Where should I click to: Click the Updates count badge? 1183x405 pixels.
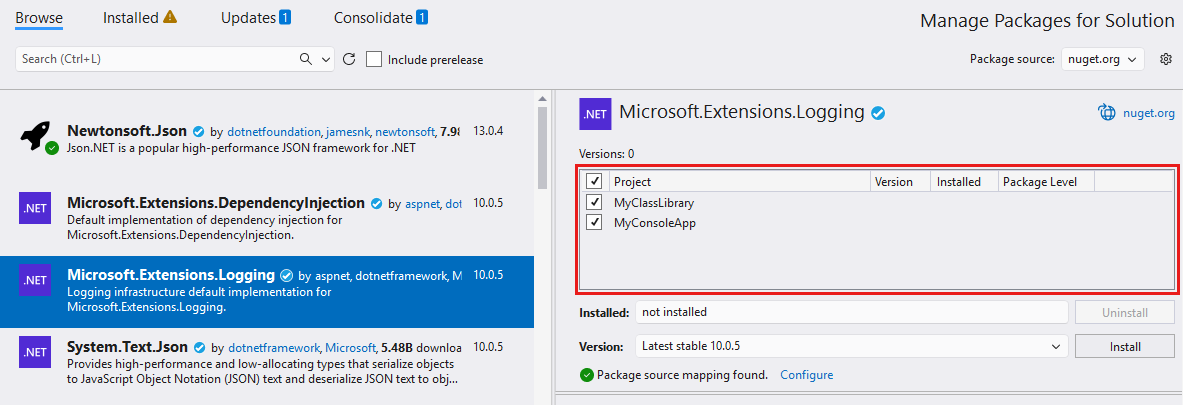pyautogui.click(x=285, y=17)
